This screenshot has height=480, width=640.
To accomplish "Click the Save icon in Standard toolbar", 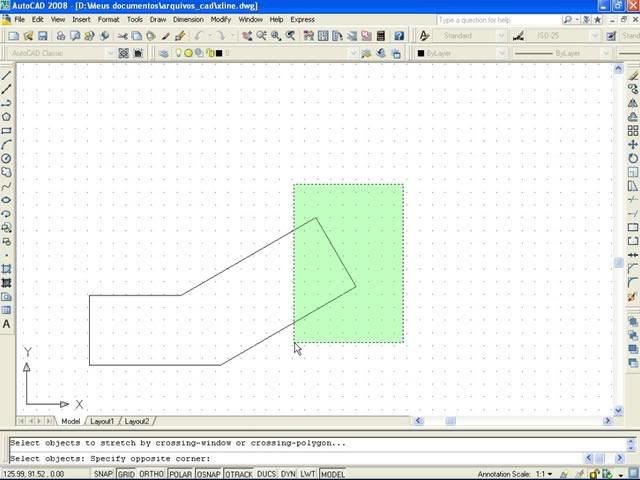I will 42,36.
